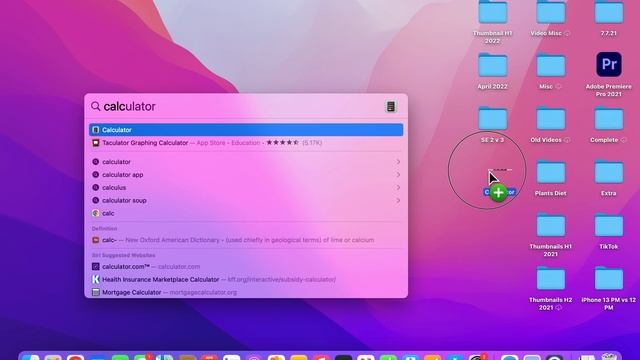Click the calculator.com site icon

click(96, 267)
